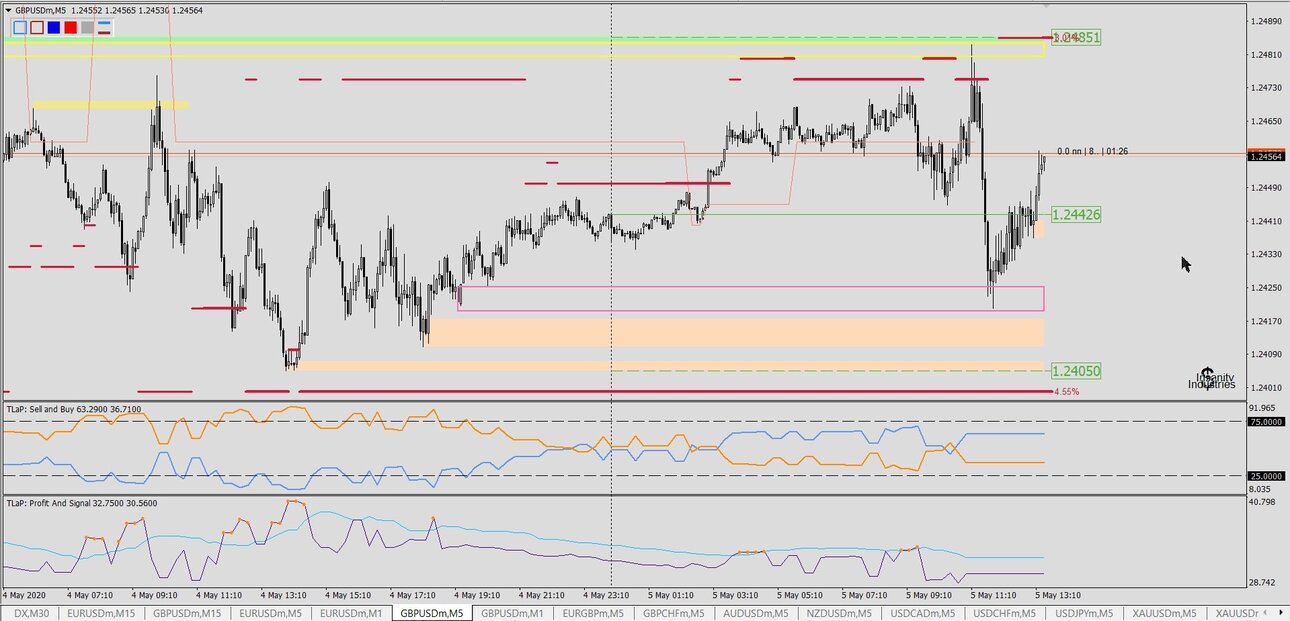Switch to the GBPUSDm,M15 tab
The width and height of the screenshot is (1290, 621).
point(187,613)
